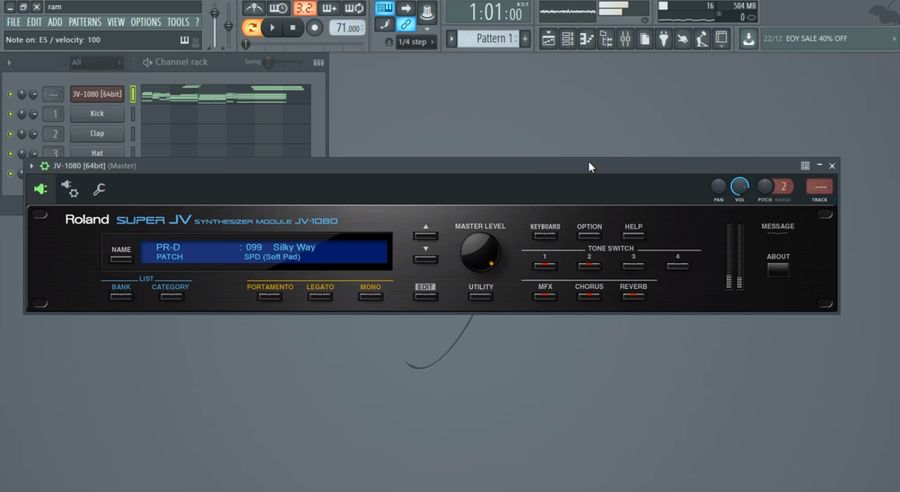This screenshot has width=900, height=492.
Task: Open the Channel rack options menu arrow
Action: (9, 62)
